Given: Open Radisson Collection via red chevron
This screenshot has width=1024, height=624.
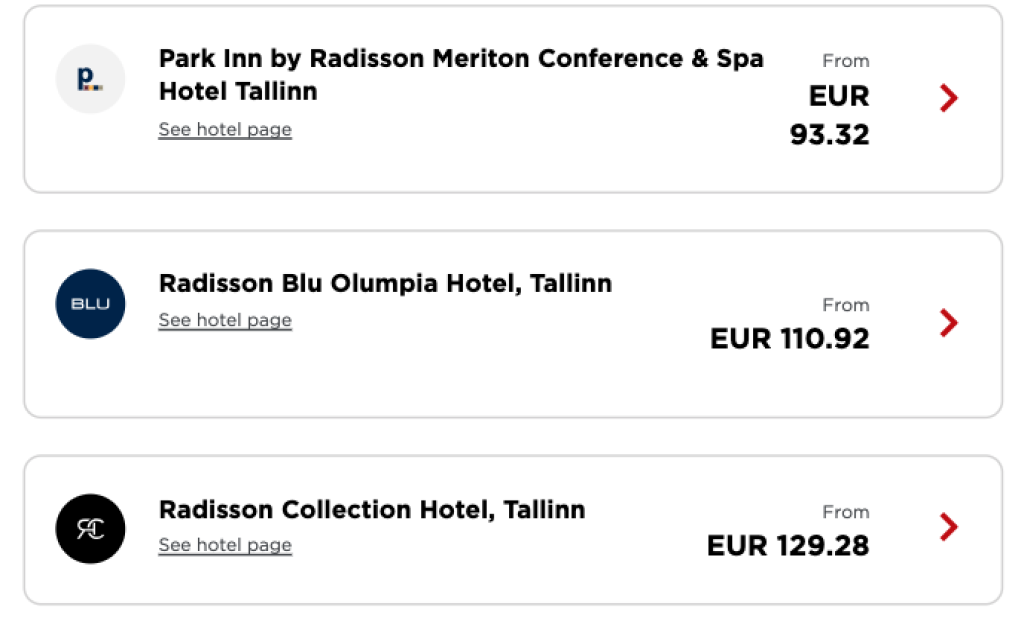Looking at the screenshot, I should coord(949,527).
